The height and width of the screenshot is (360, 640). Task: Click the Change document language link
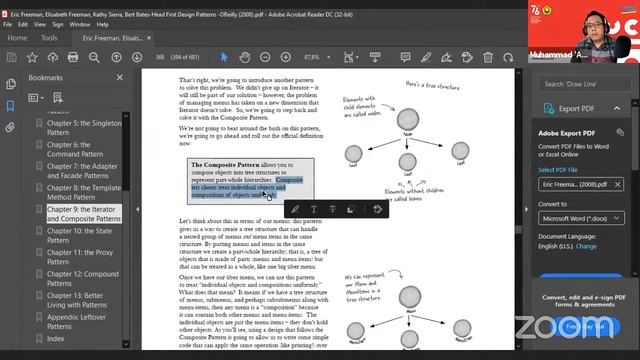click(x=586, y=246)
